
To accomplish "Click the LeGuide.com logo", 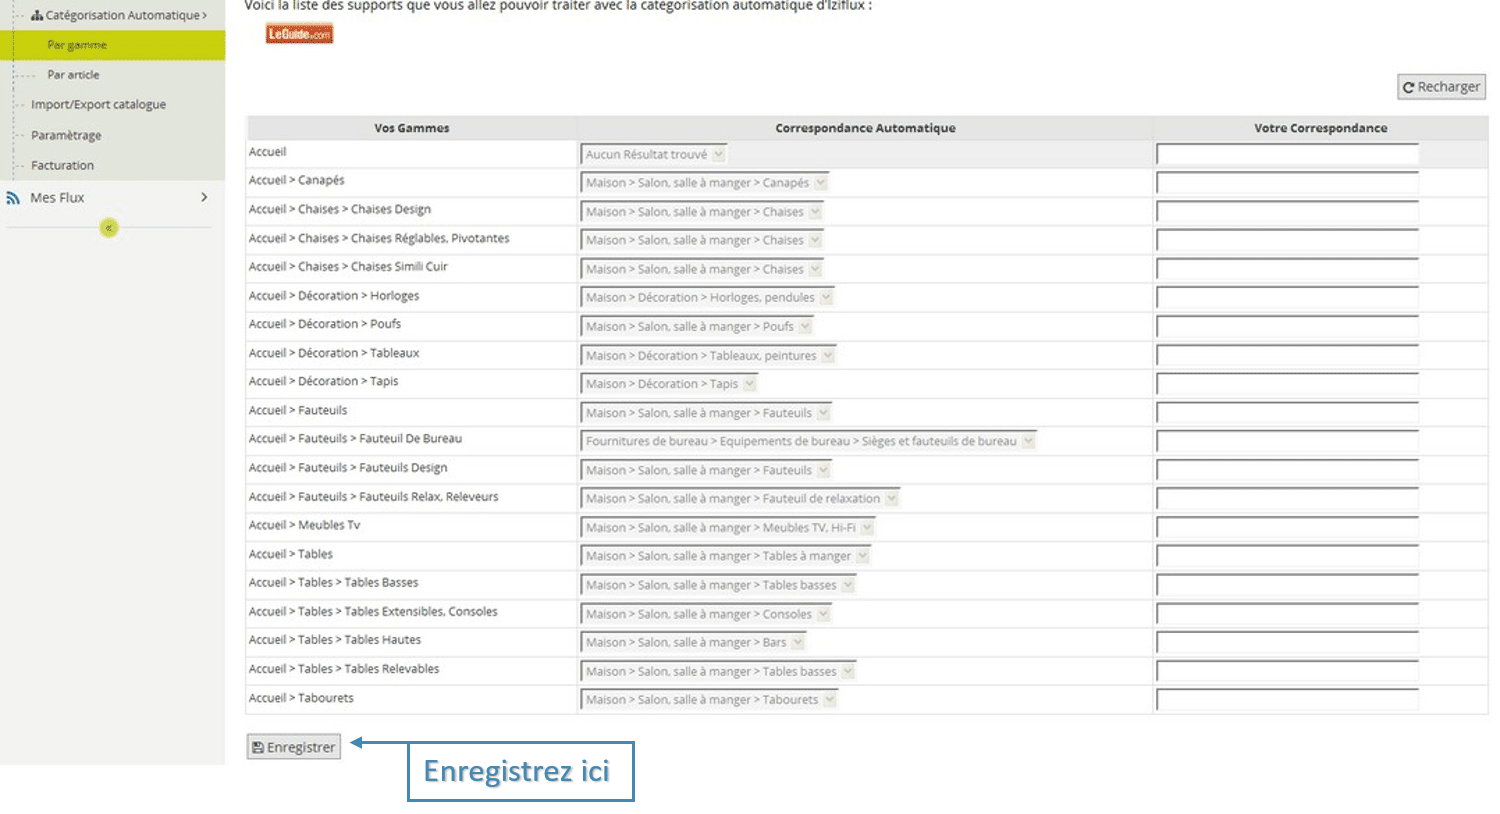I will point(299,34).
